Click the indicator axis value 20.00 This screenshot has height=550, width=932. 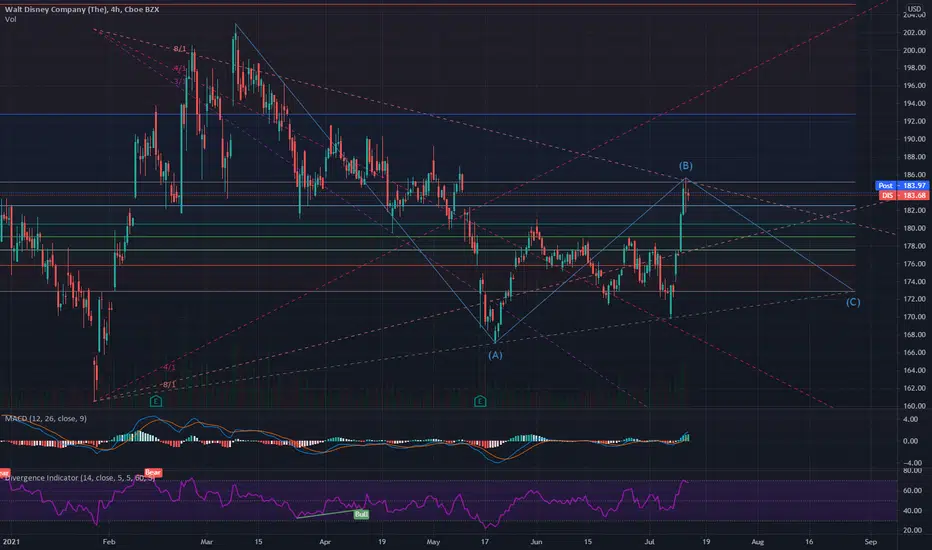pos(912,530)
